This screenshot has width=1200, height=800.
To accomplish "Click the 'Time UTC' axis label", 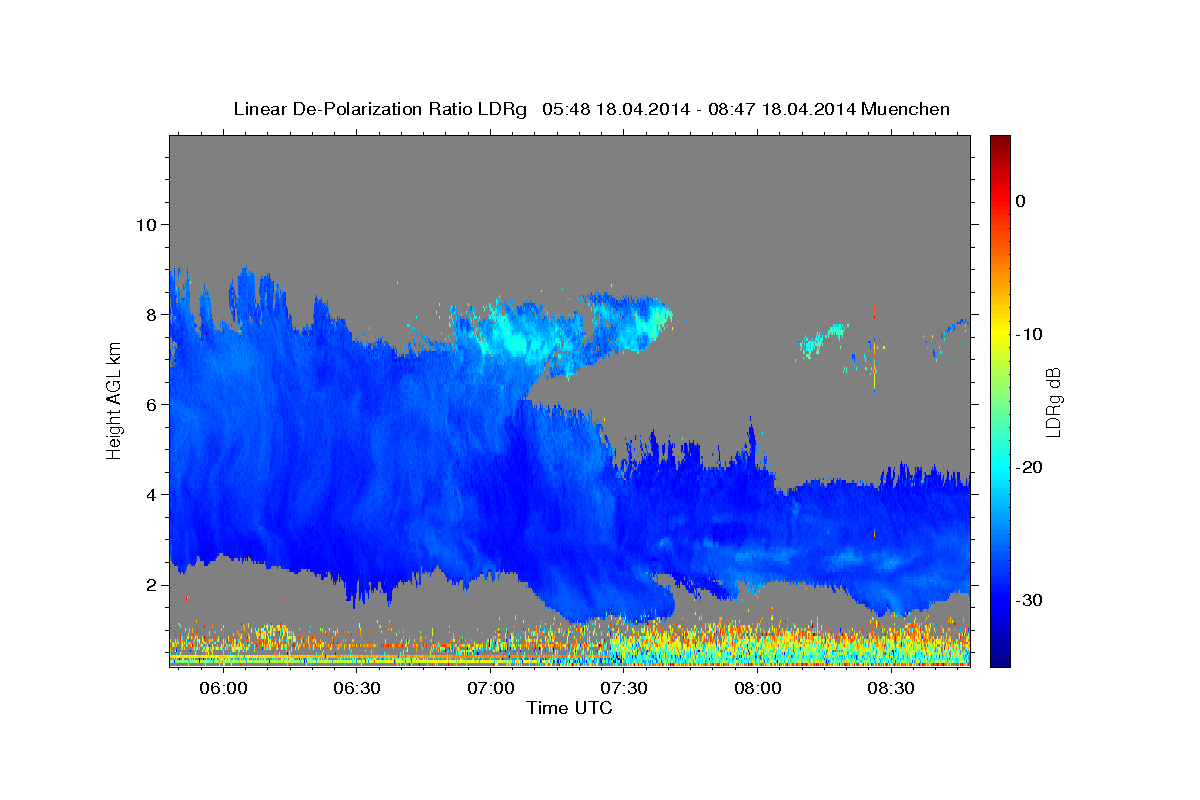I will point(569,708).
